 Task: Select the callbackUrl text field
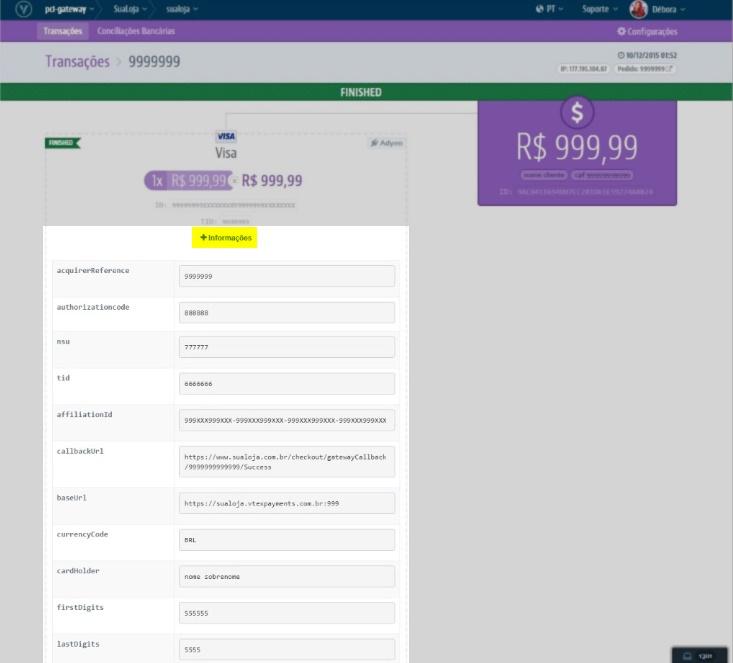click(x=287, y=461)
